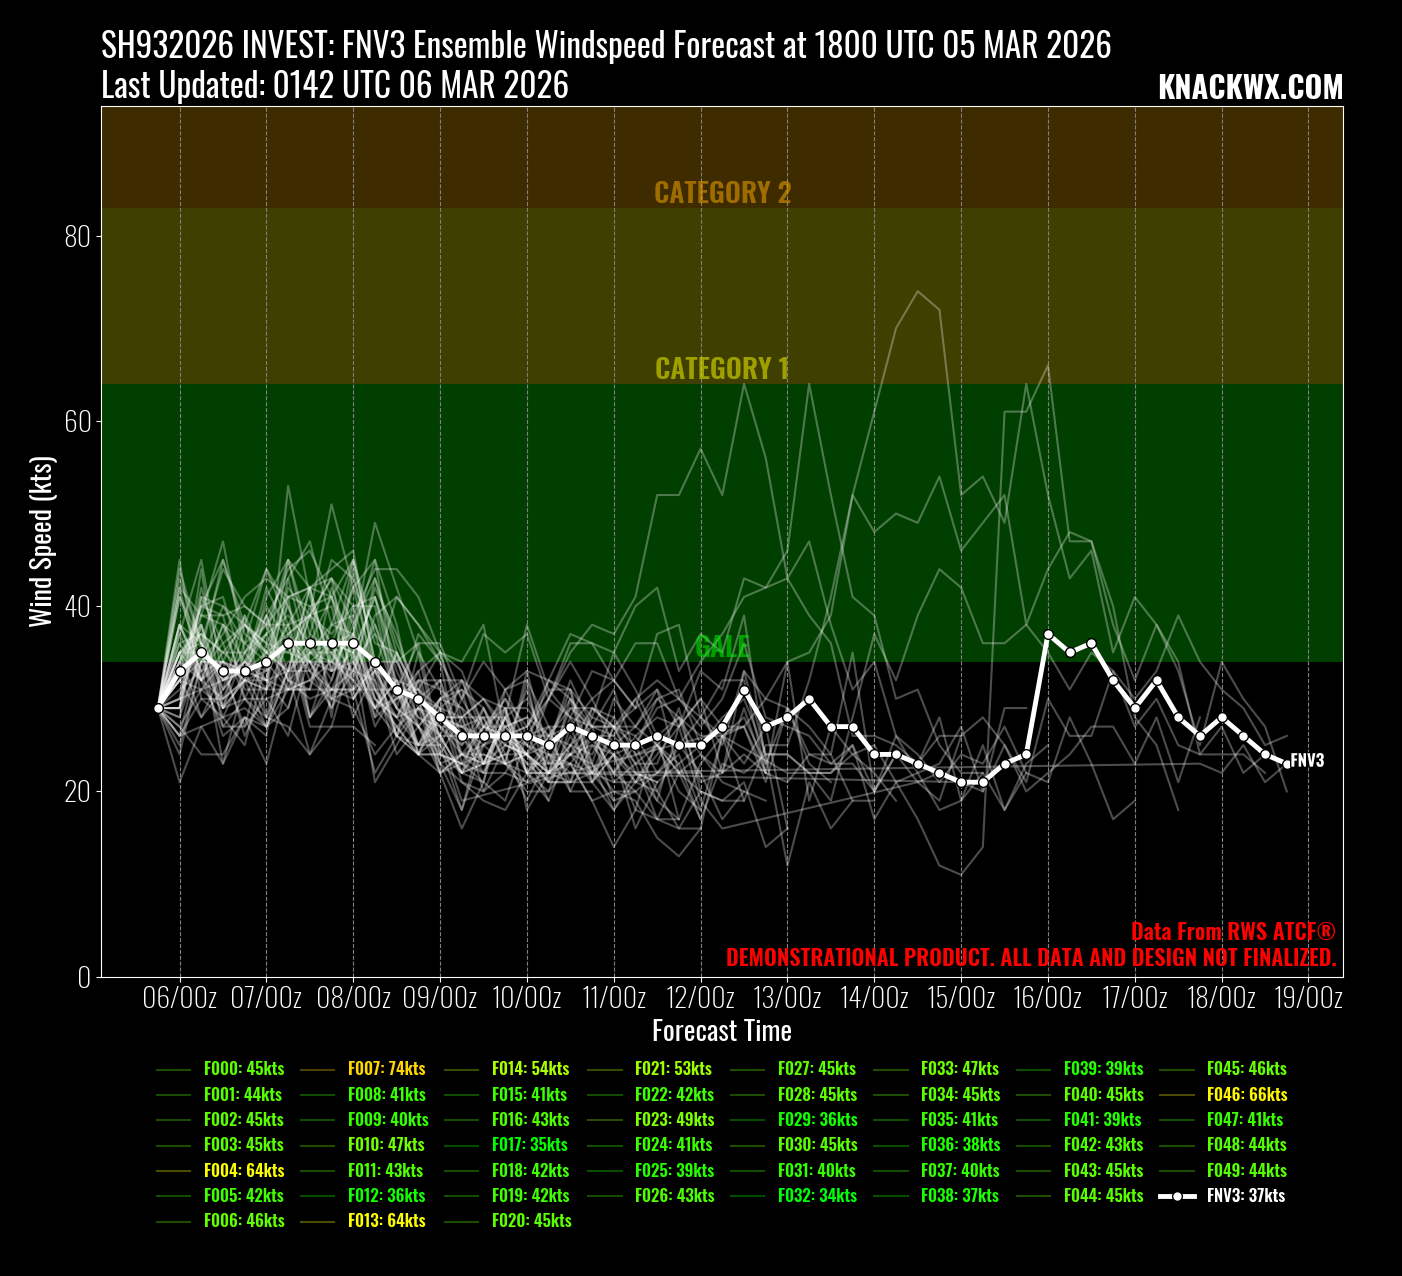Screen dimensions: 1402x1276
Task: Click the 06/00z time axis tick label
Action: (180, 998)
